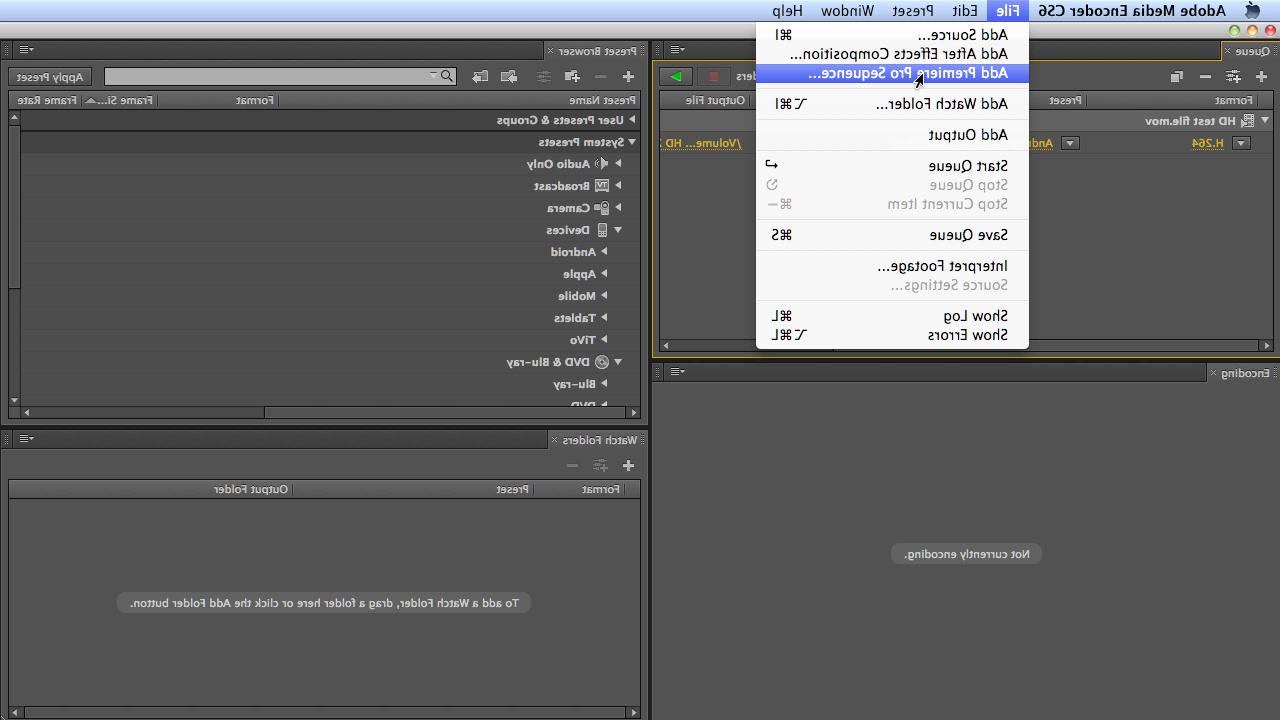Click Remove minus icon in Watch Folders

[x=572, y=465]
